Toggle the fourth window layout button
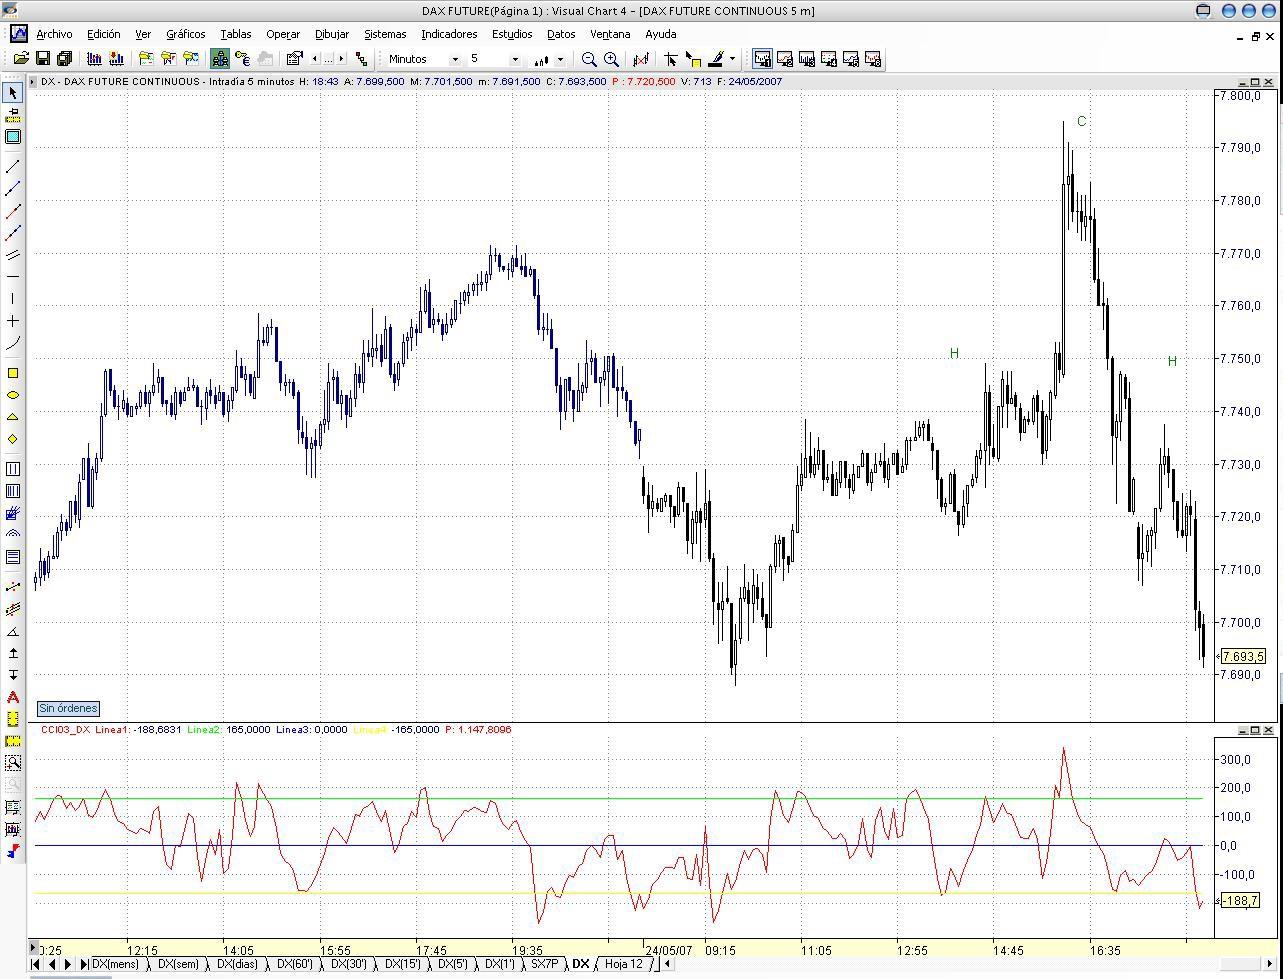The image size is (1283, 979). coord(829,59)
